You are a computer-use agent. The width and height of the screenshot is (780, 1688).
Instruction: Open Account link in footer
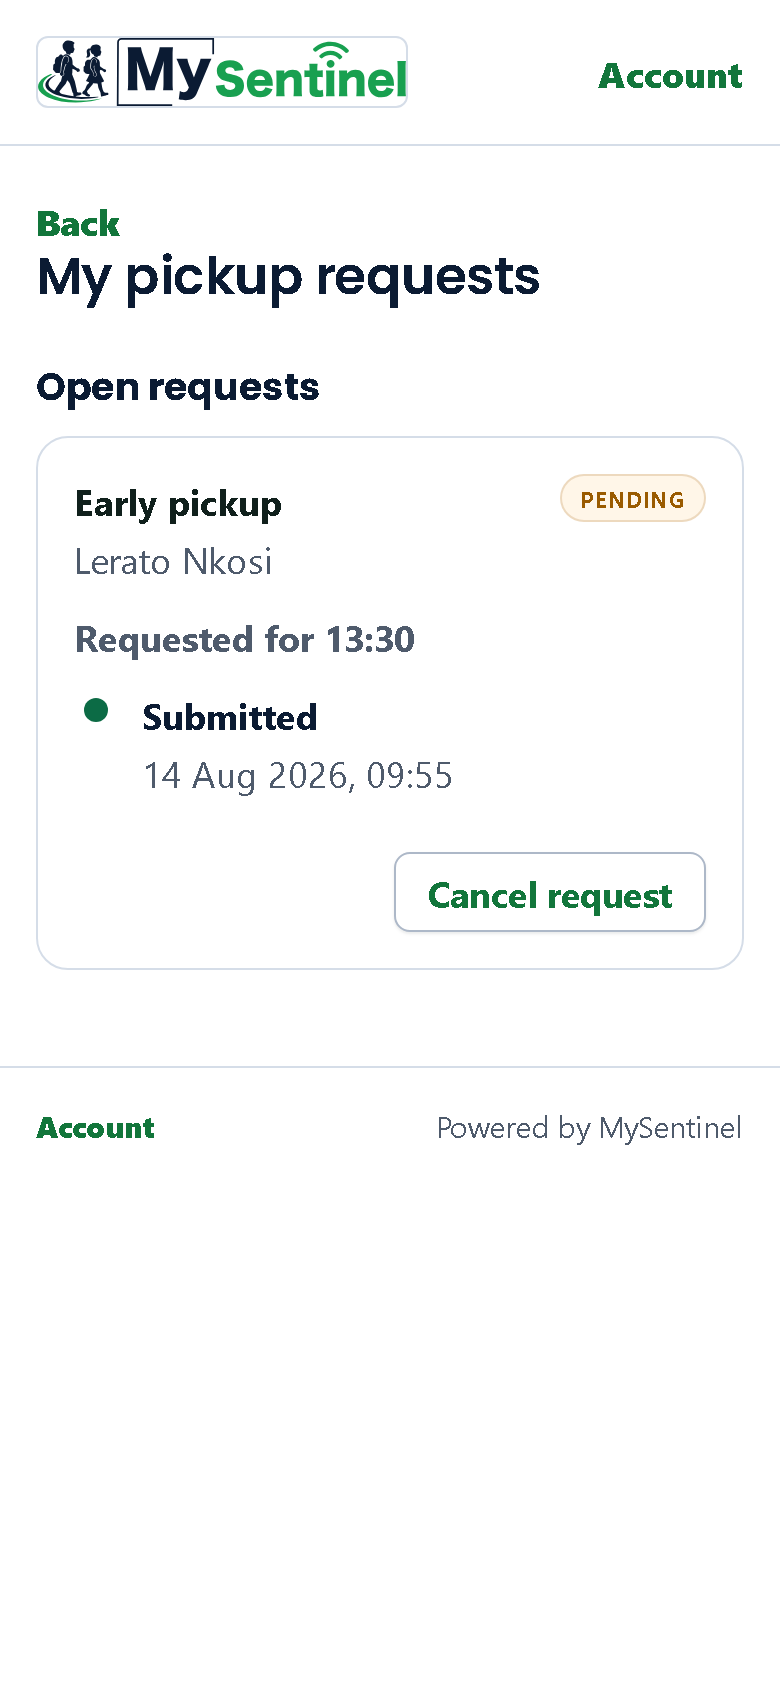(96, 1128)
